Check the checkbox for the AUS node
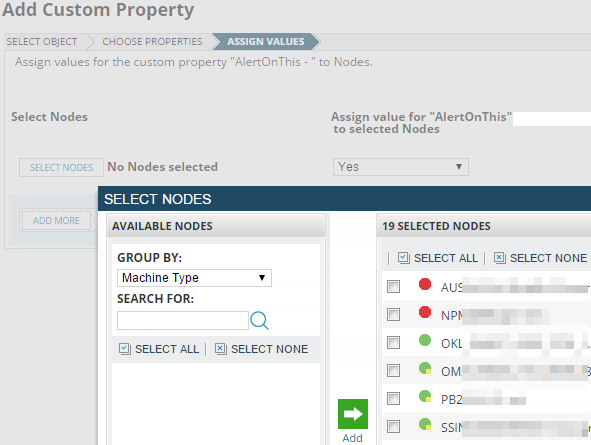 tap(393, 286)
